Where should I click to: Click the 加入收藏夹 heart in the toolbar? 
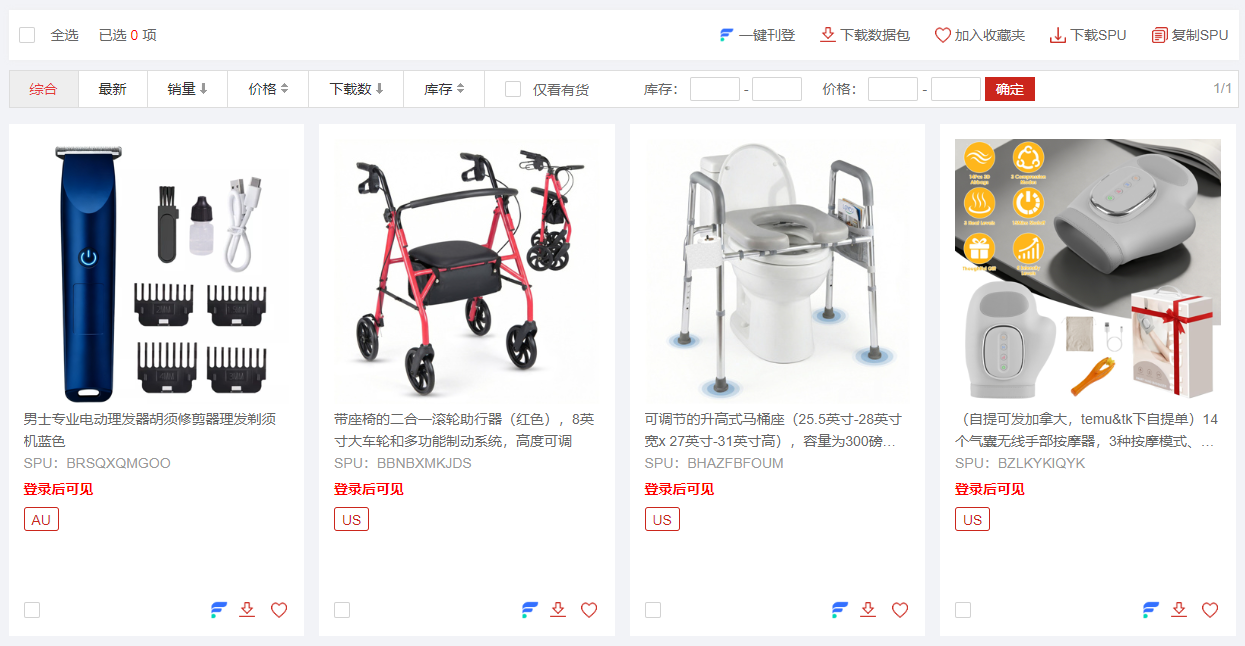942,35
